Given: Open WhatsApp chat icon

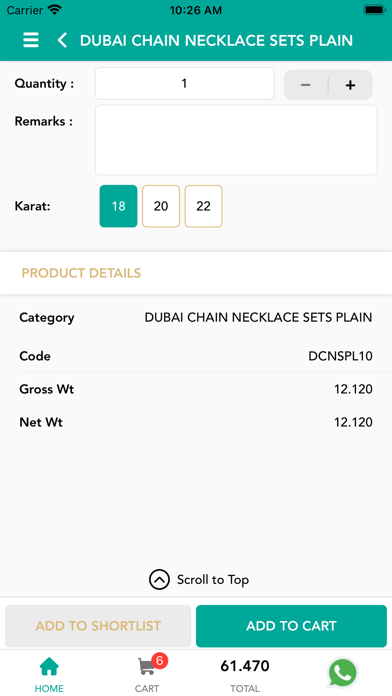Looking at the screenshot, I should (343, 673).
